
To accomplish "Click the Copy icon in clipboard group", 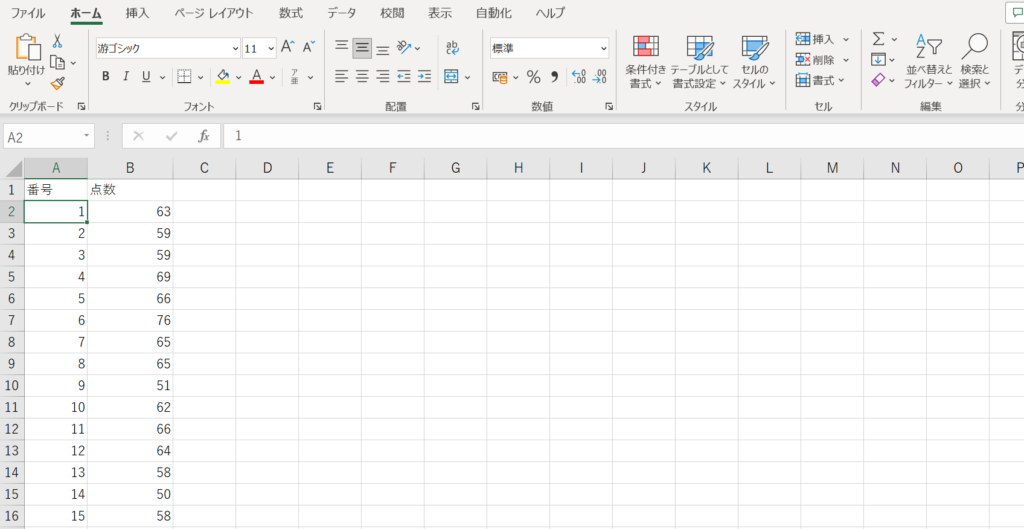I will (x=58, y=63).
